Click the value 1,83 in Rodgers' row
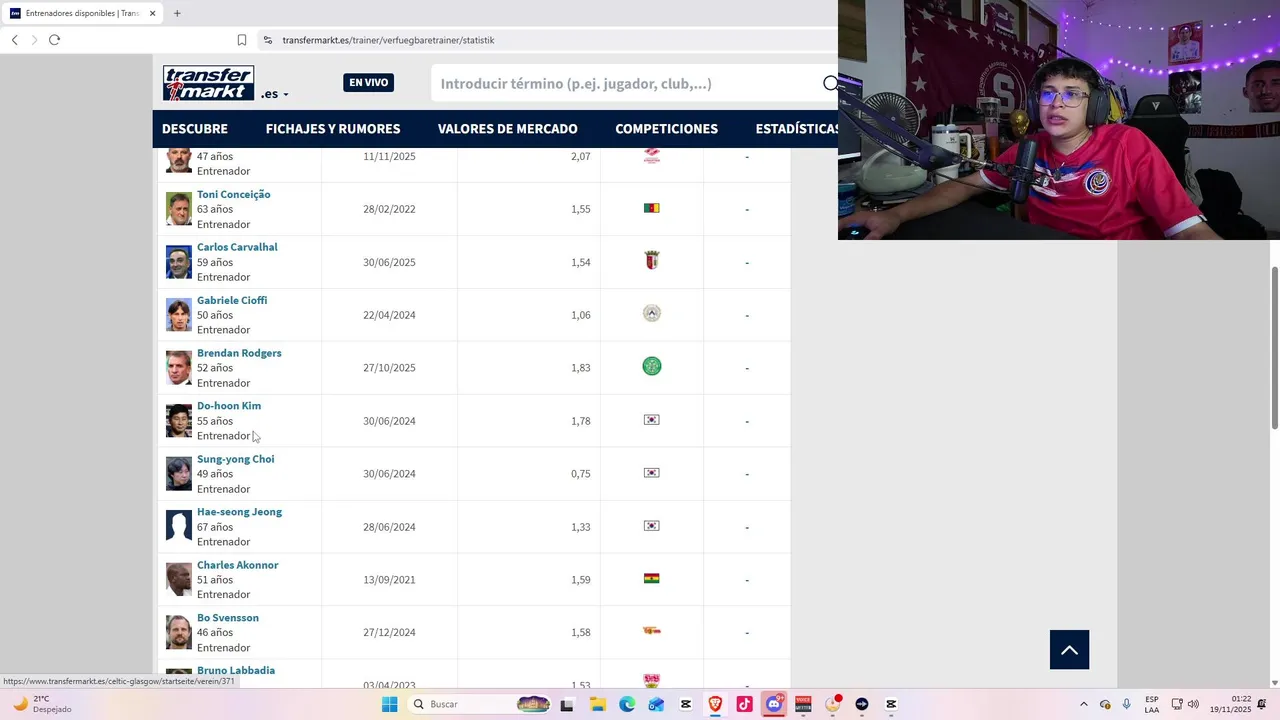This screenshot has width=1280, height=720. pyautogui.click(x=580, y=368)
